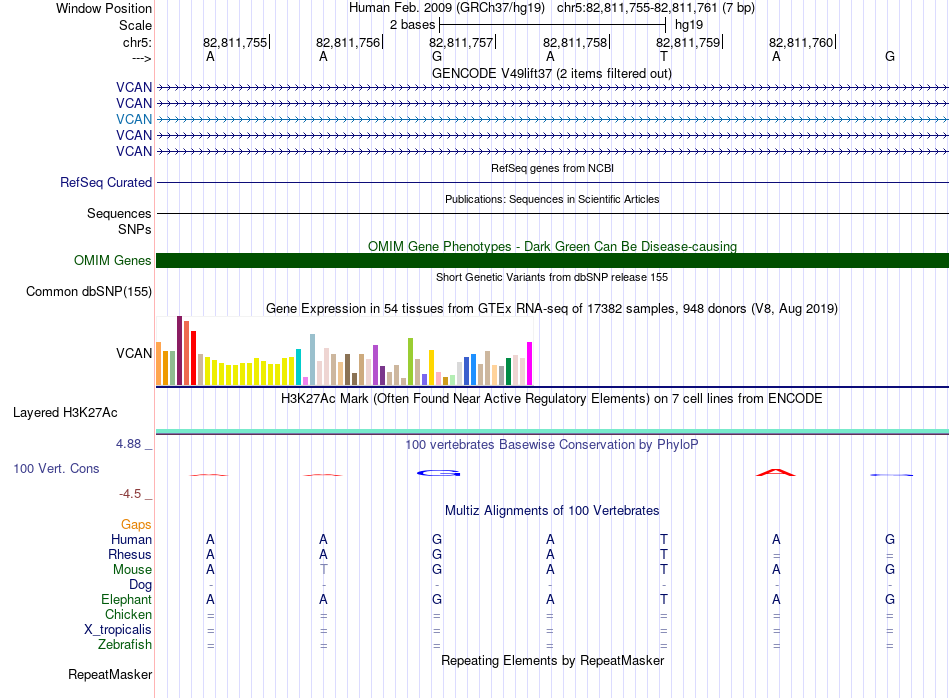Select the OMIM Genes track label
The height and width of the screenshot is (698, 950).
(113, 261)
